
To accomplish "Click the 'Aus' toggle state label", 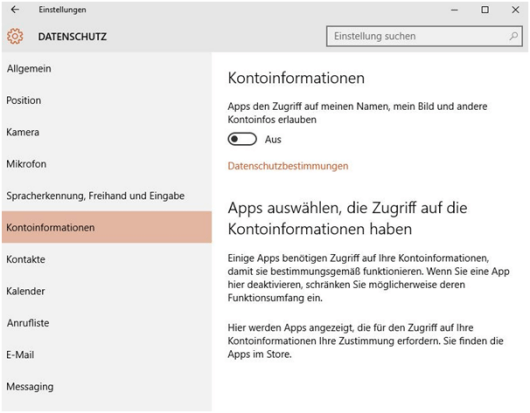I will [x=273, y=139].
